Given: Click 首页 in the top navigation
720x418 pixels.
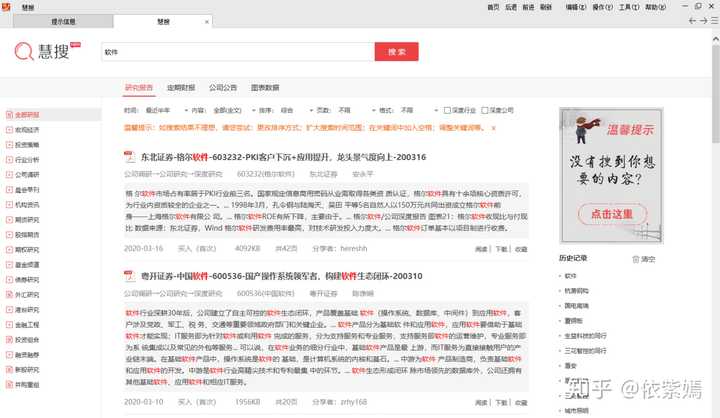Looking at the screenshot, I should click(493, 7).
